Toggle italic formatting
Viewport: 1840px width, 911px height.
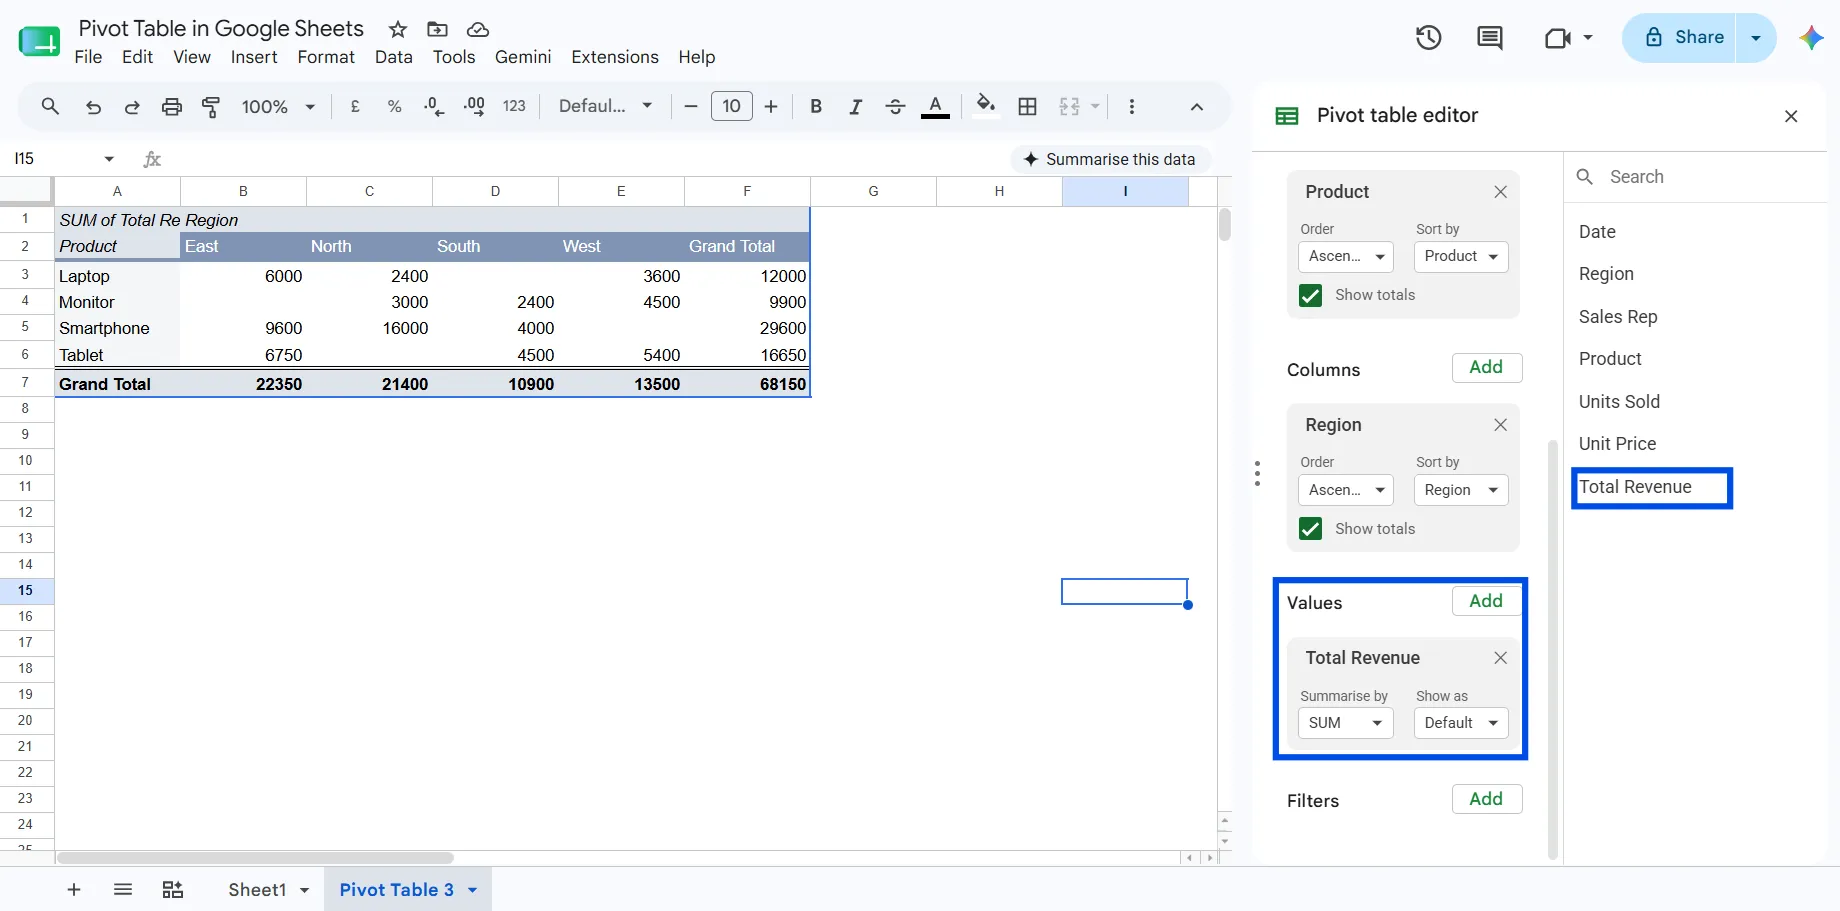point(856,106)
